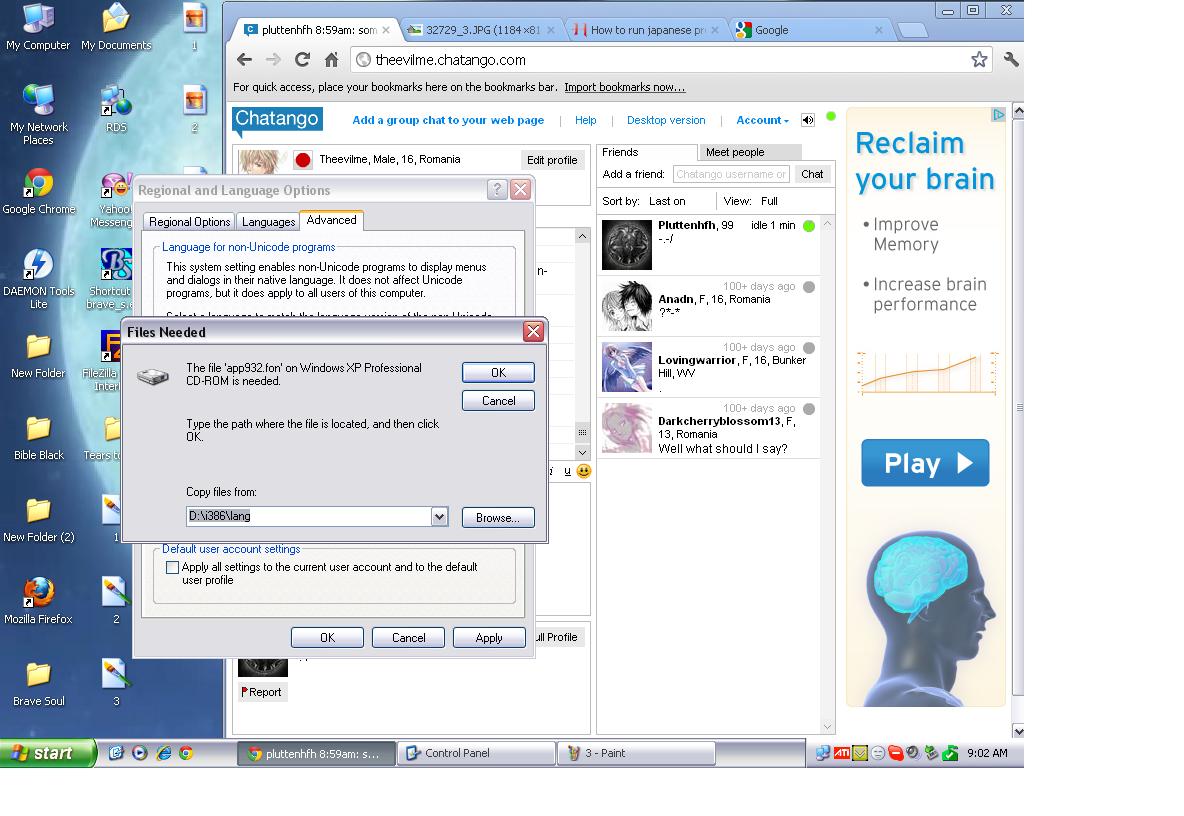The width and height of the screenshot is (1184, 816).
Task: Click Cancel in Regional and Language Options
Action: click(409, 638)
